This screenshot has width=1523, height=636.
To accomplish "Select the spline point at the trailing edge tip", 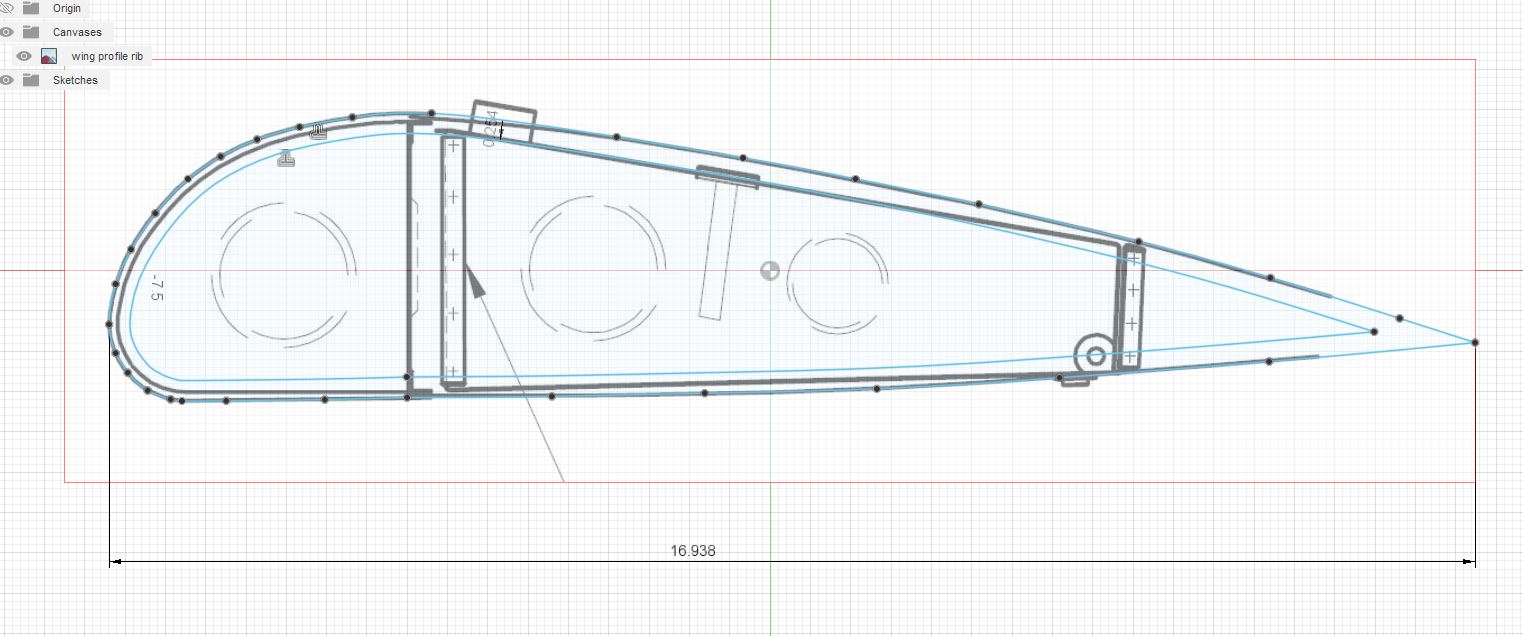I will coord(1475,343).
